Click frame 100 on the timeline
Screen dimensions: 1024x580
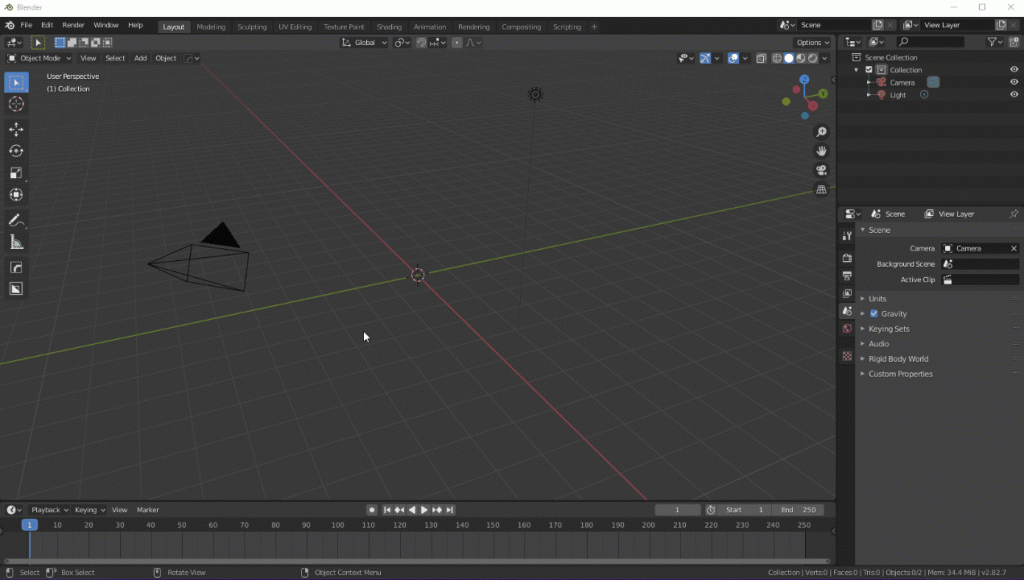pos(337,525)
